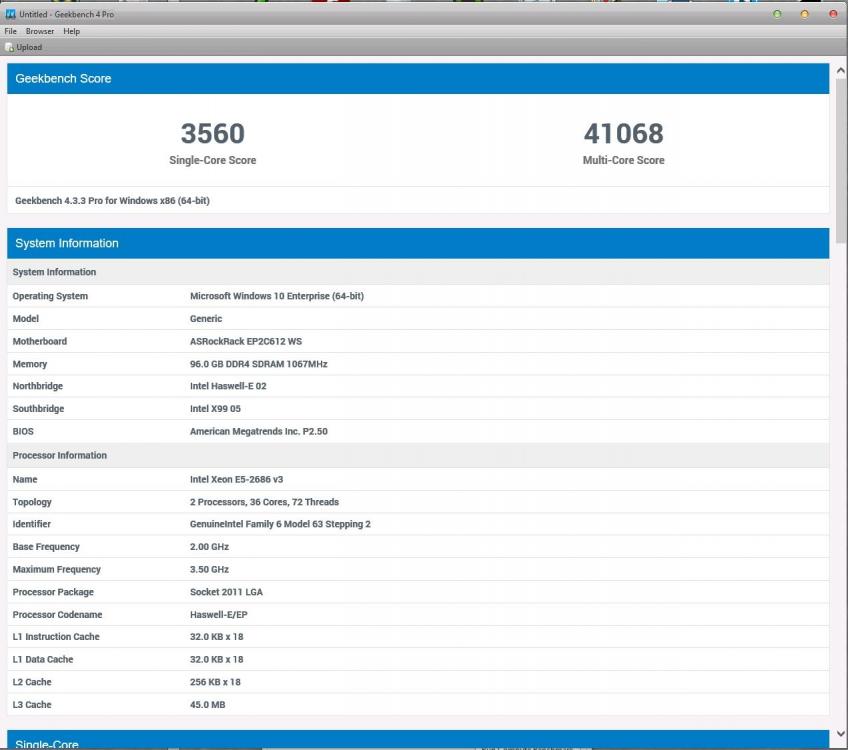
Task: Click the 2.00 GHz base frequency
Action: (209, 547)
